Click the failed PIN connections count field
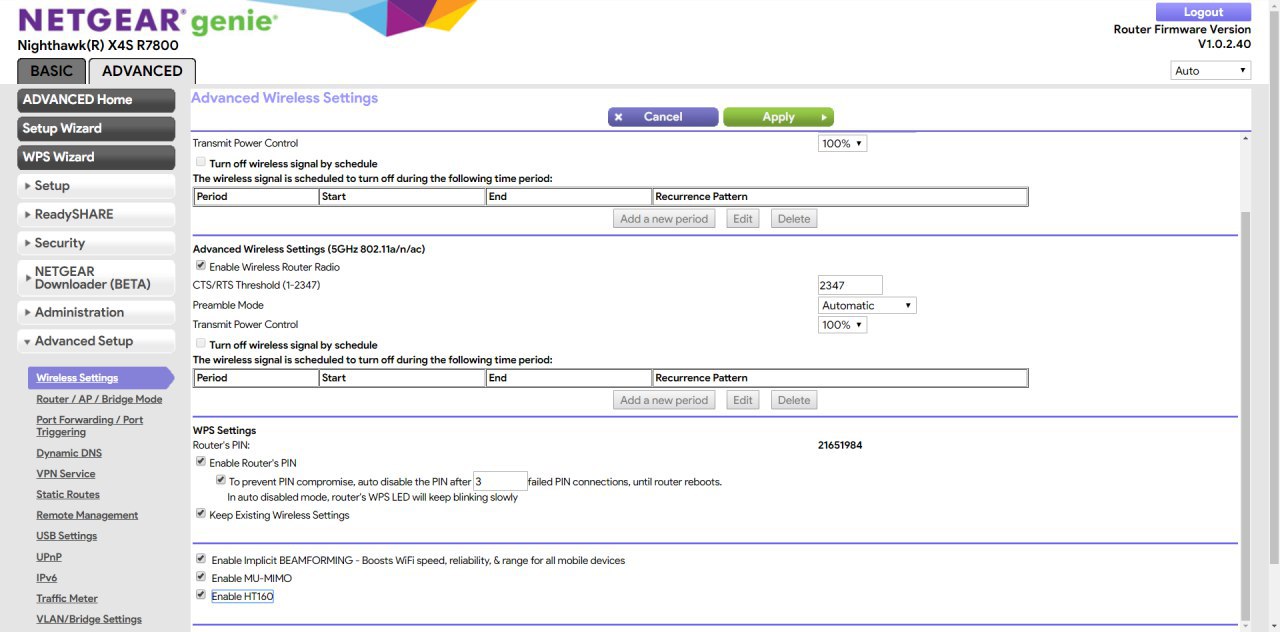 pos(499,481)
